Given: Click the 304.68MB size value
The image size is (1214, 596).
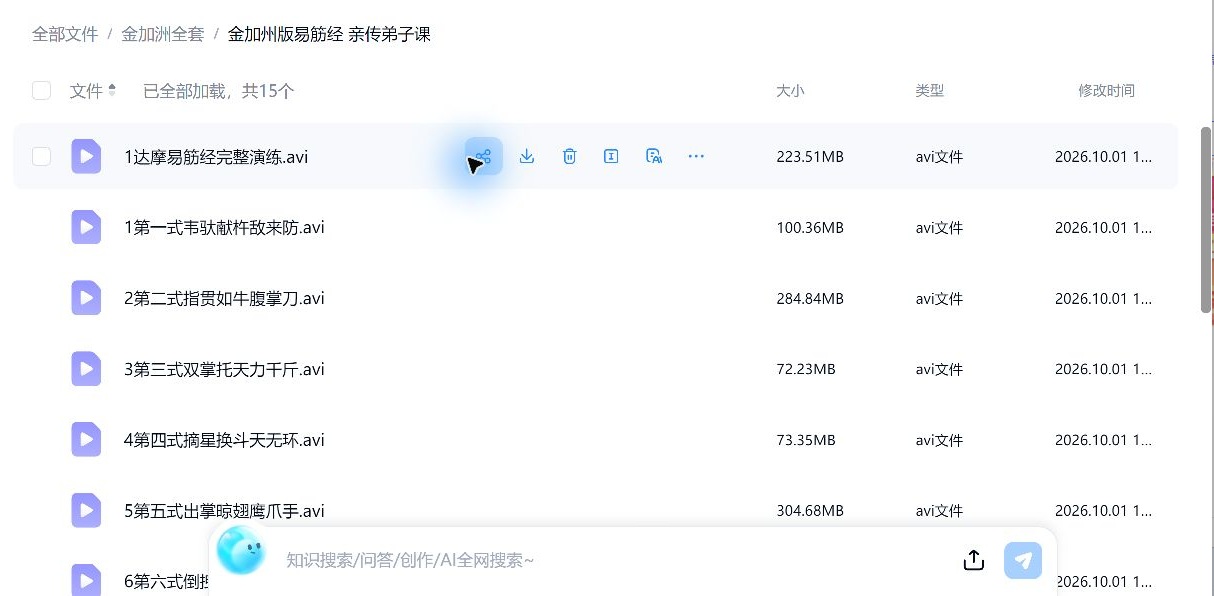Looking at the screenshot, I should [810, 512].
